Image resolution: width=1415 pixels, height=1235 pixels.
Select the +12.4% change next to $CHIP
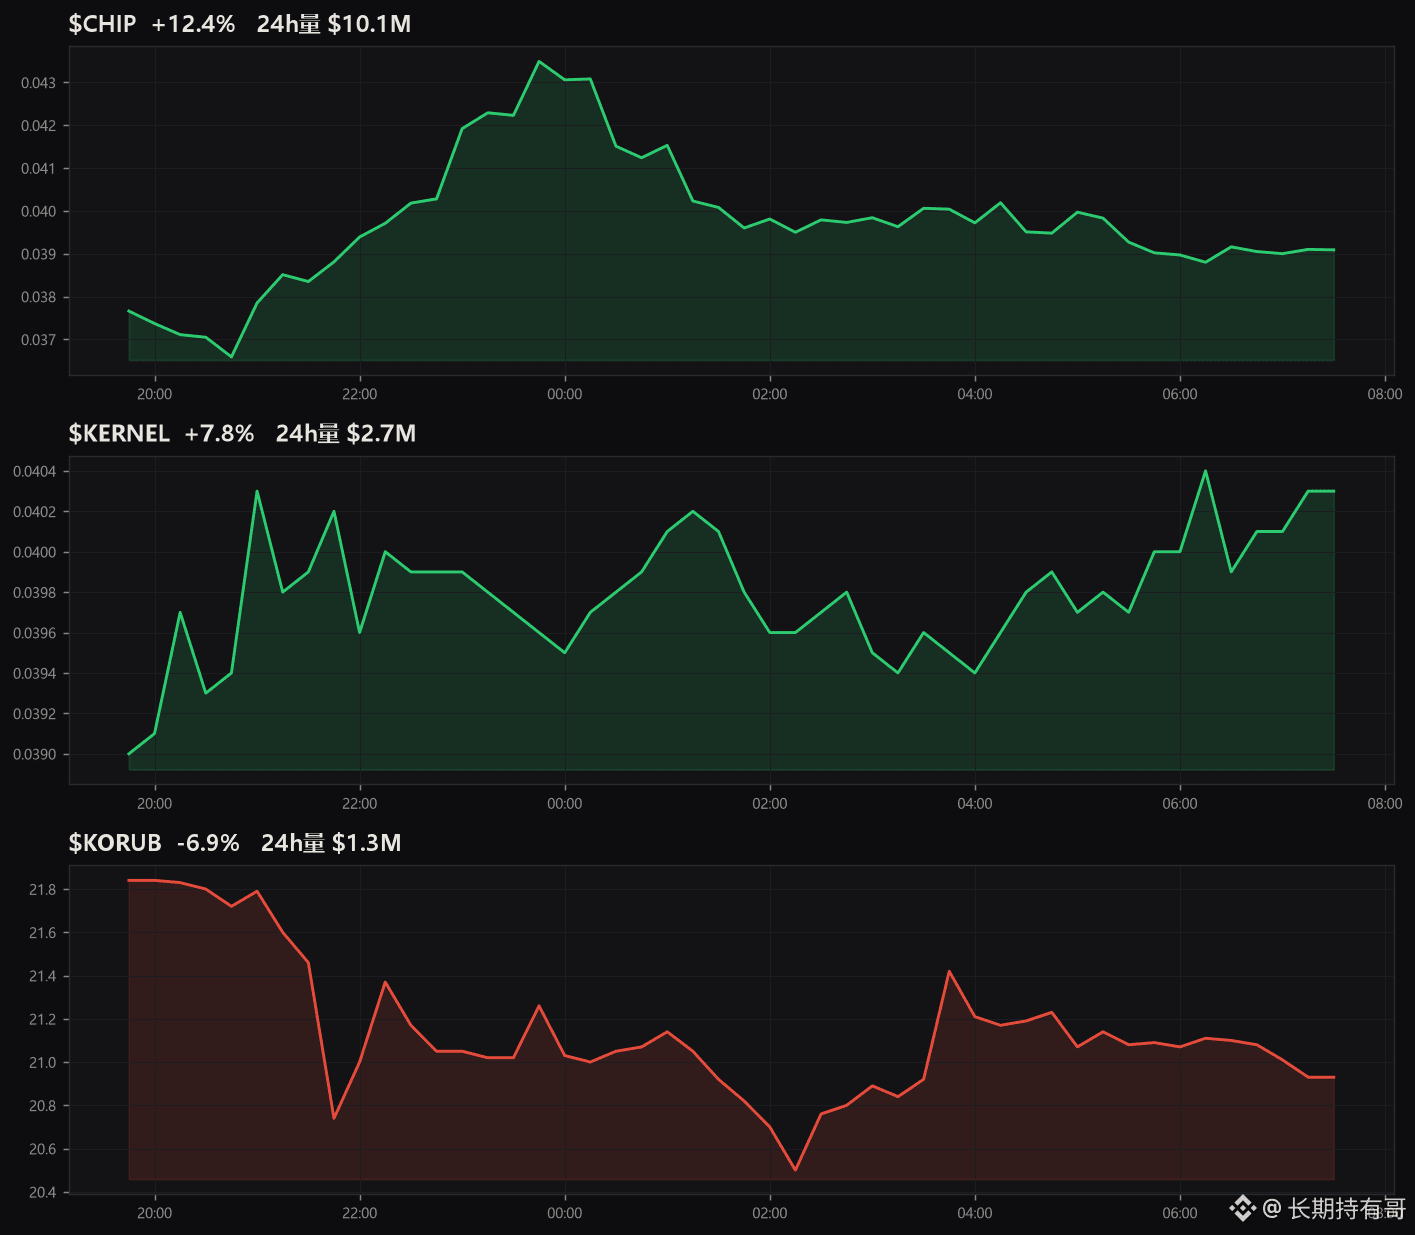(193, 24)
